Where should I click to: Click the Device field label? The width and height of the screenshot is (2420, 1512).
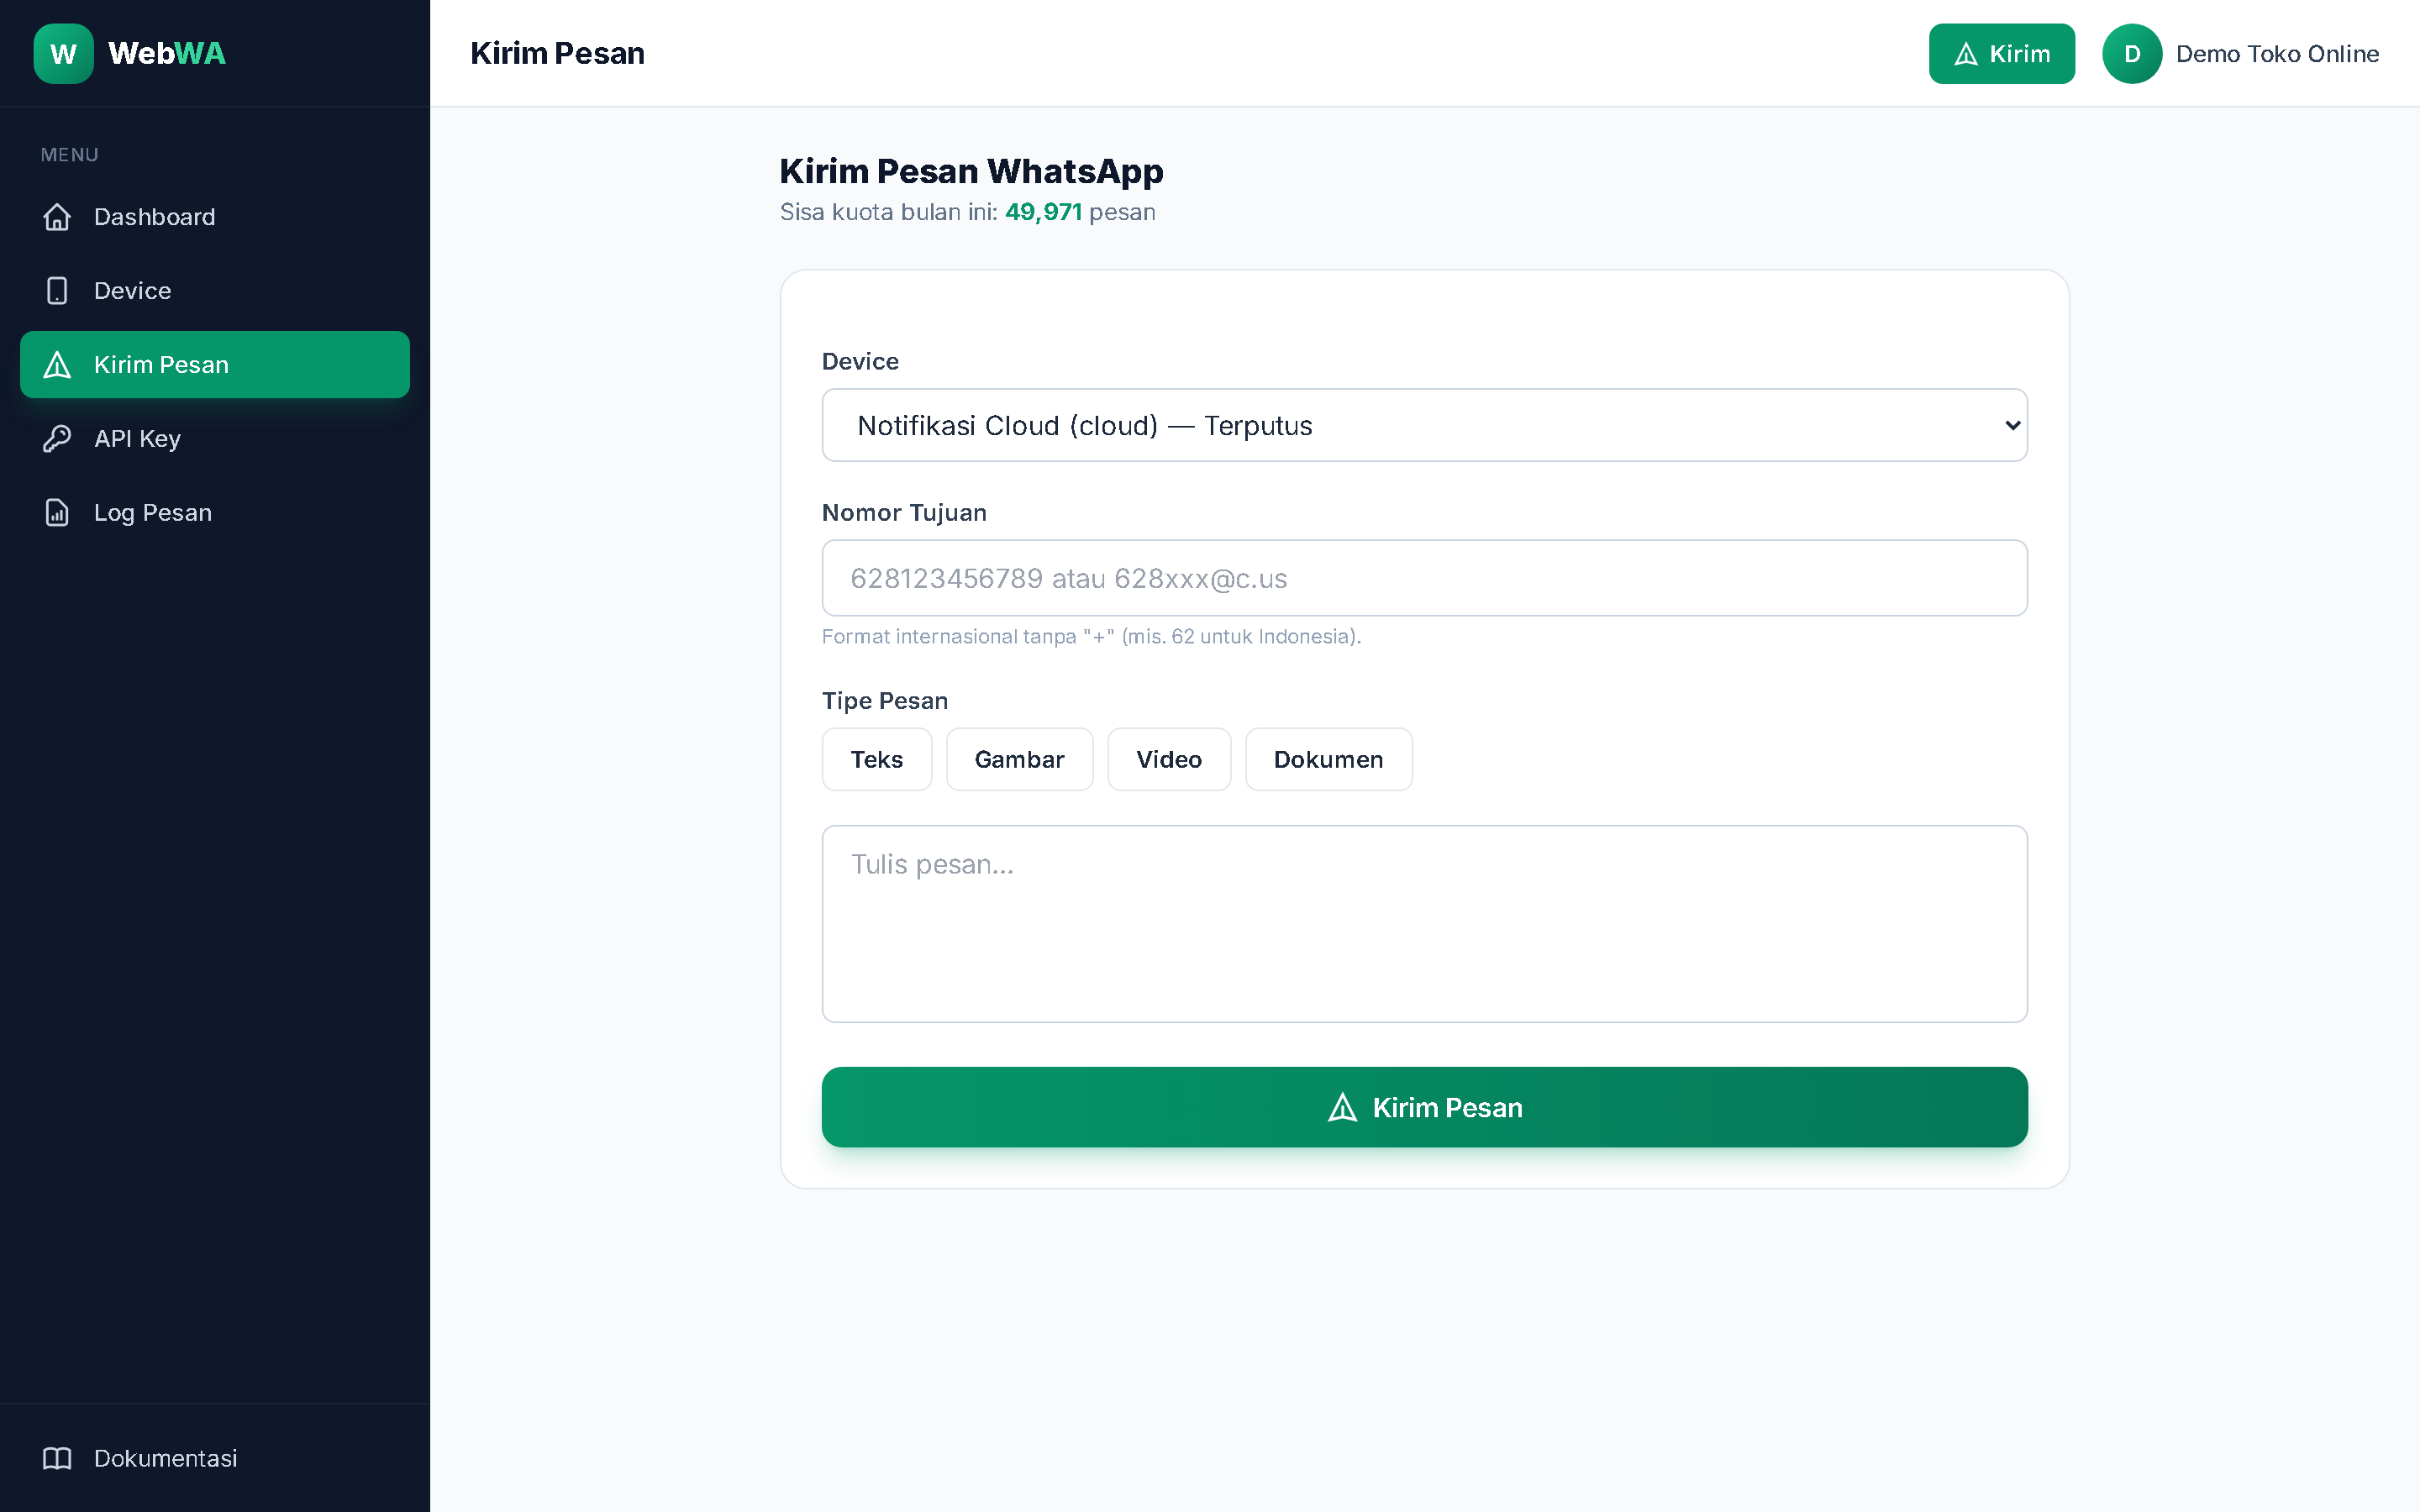click(860, 361)
